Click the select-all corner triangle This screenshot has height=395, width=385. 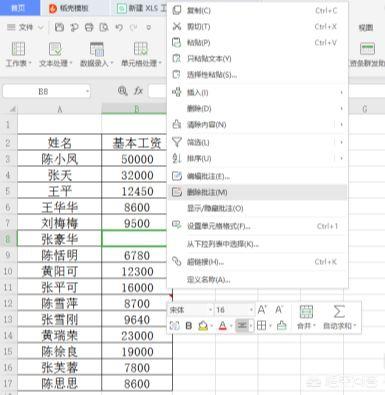point(12,109)
